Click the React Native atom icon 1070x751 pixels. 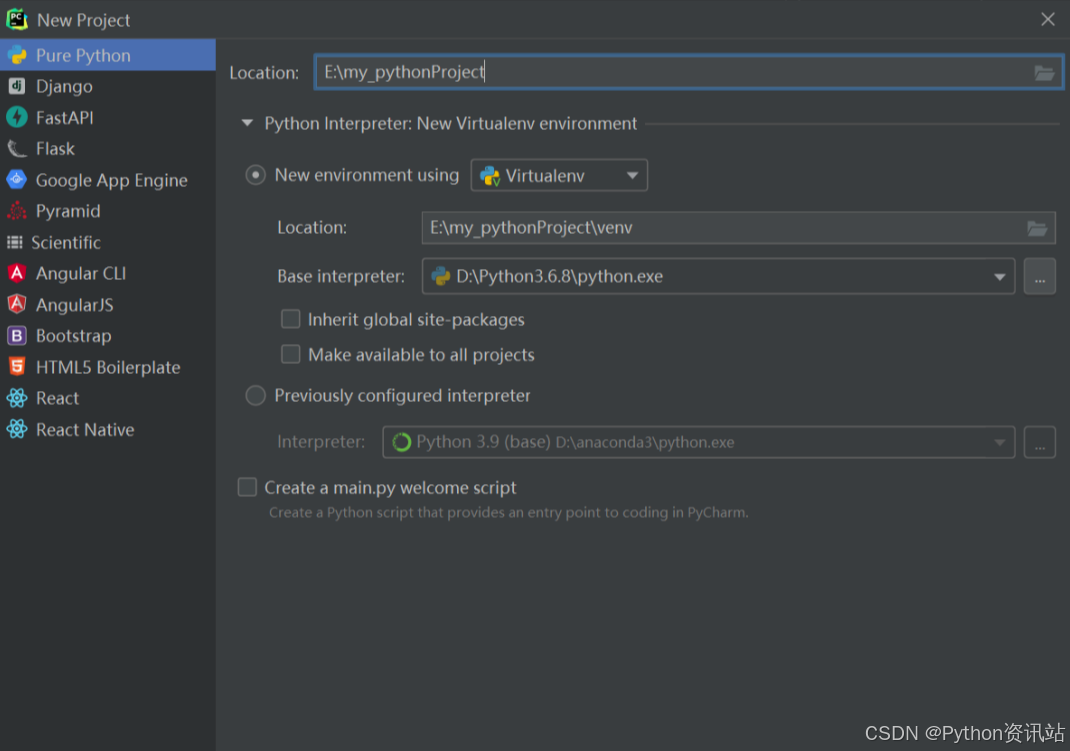pos(17,429)
